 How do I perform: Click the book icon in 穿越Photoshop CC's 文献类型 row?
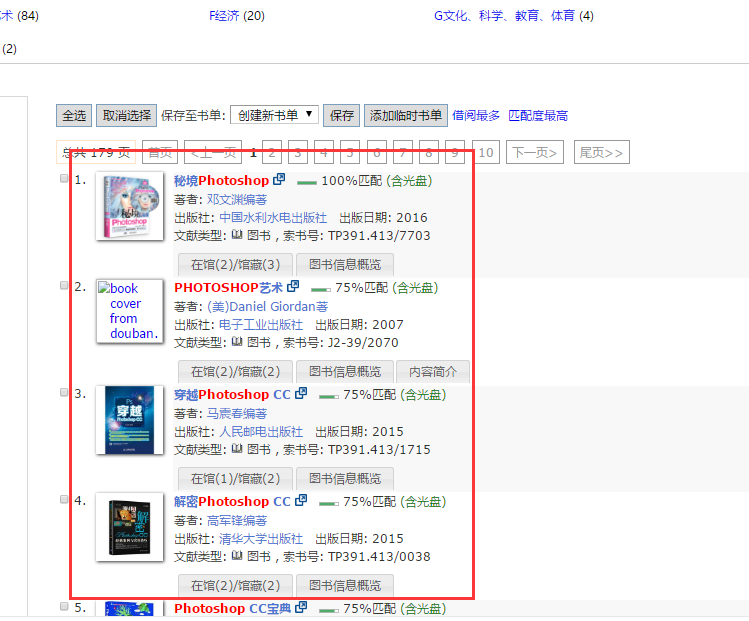(237, 449)
